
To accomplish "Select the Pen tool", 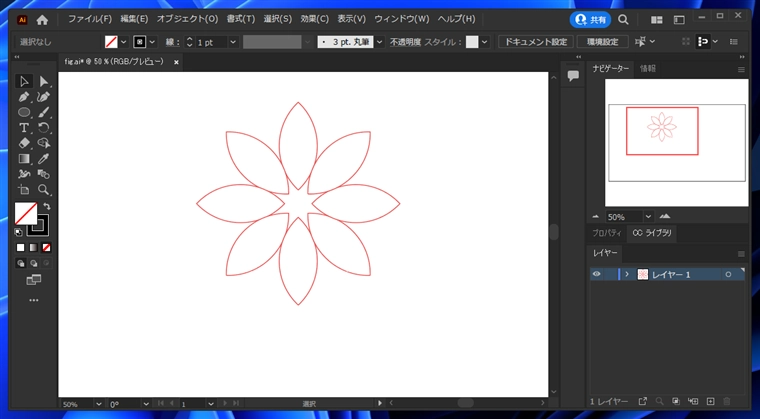I will pos(24,97).
